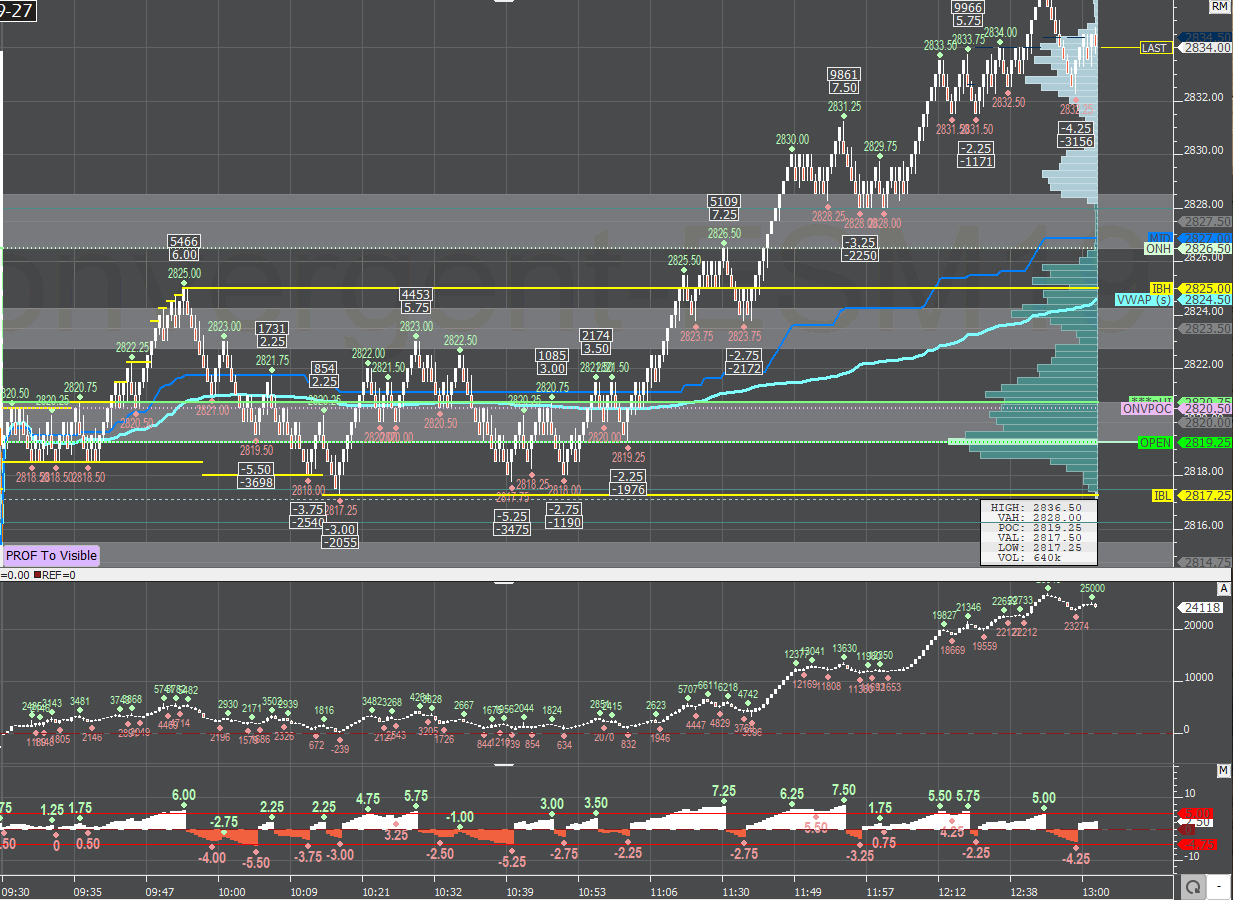Click the red -4.75 scale tag
The width and height of the screenshot is (1233, 900).
(1198, 845)
